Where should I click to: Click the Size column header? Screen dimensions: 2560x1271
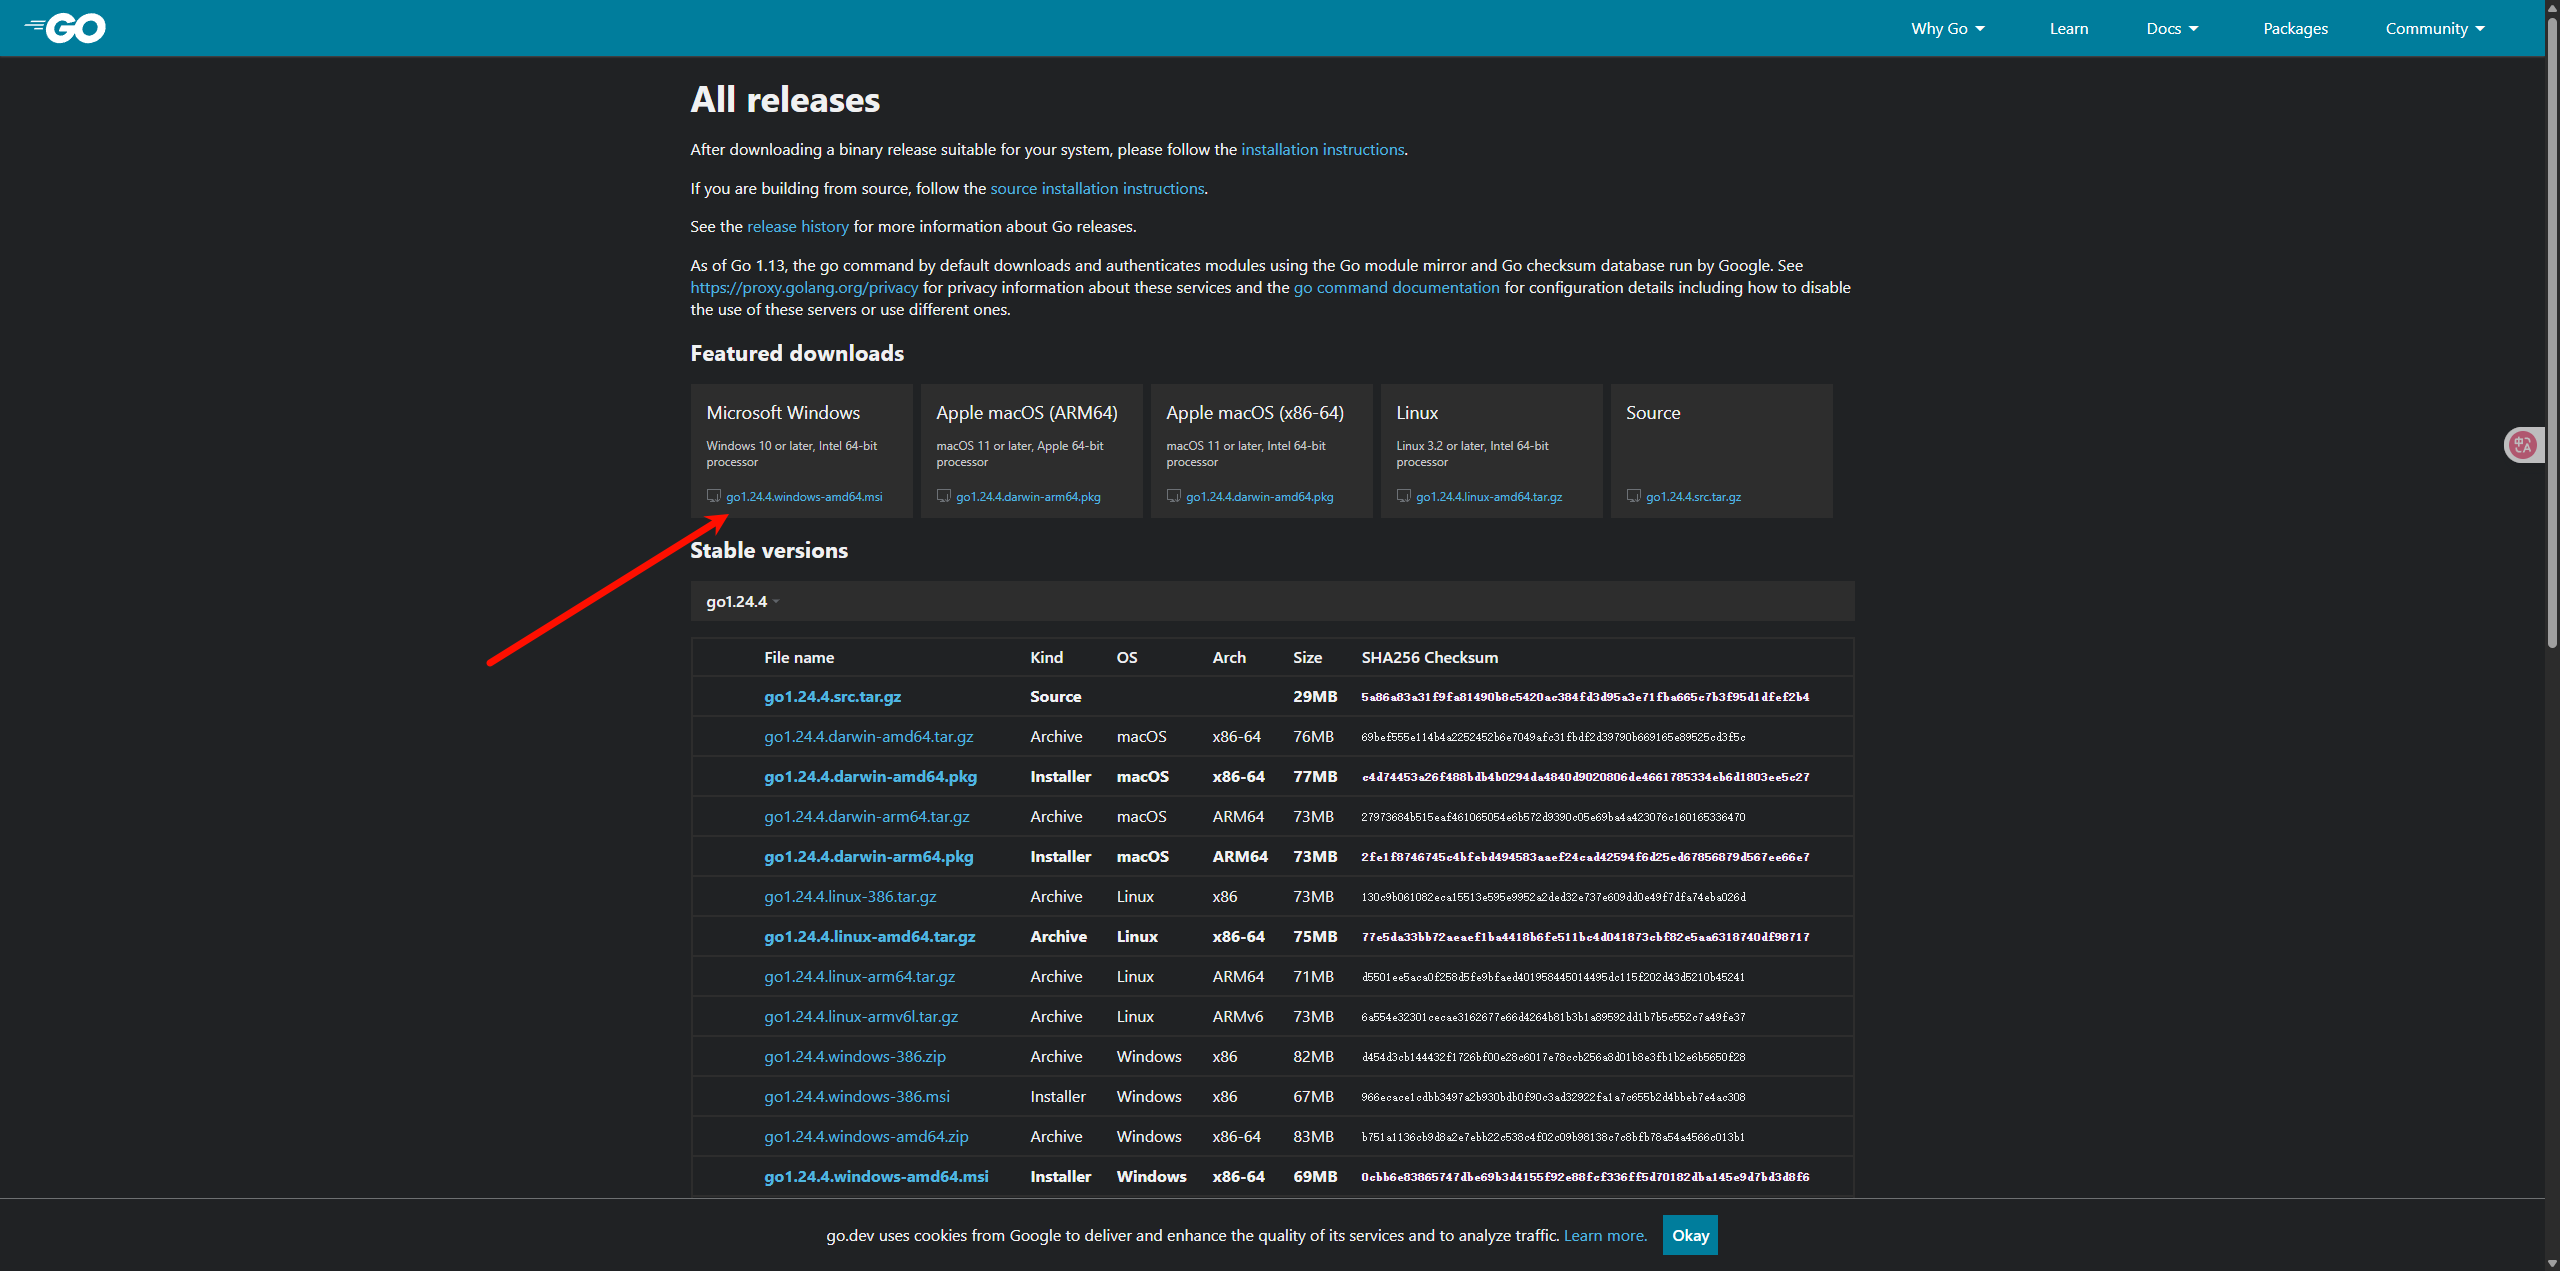[1307, 657]
